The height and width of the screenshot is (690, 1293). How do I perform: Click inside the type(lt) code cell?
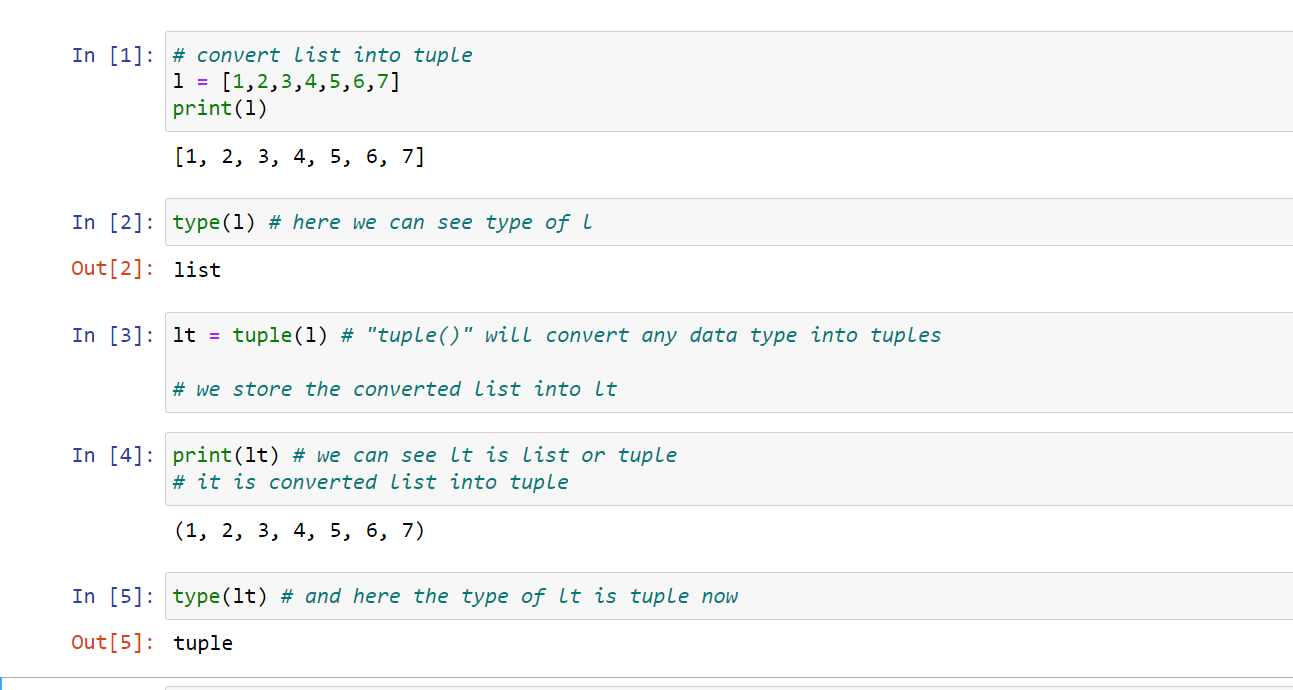tap(729, 596)
